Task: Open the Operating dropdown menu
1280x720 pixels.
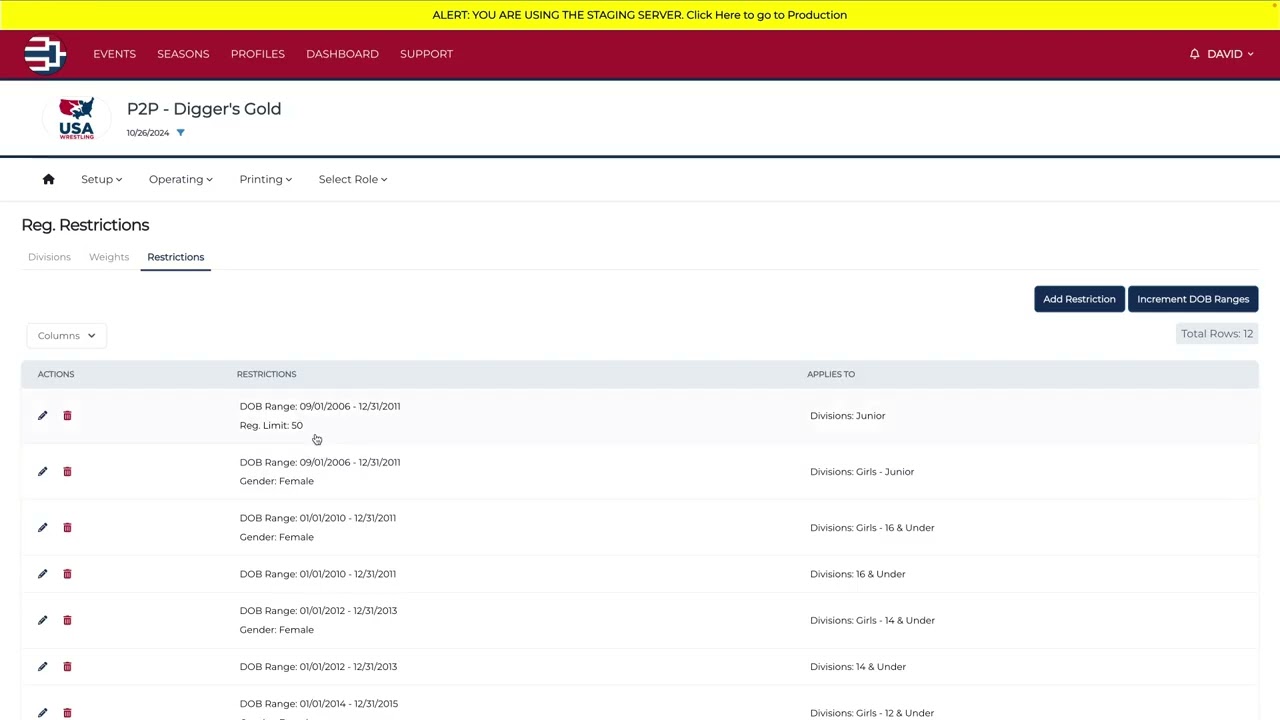Action: pyautogui.click(x=180, y=179)
